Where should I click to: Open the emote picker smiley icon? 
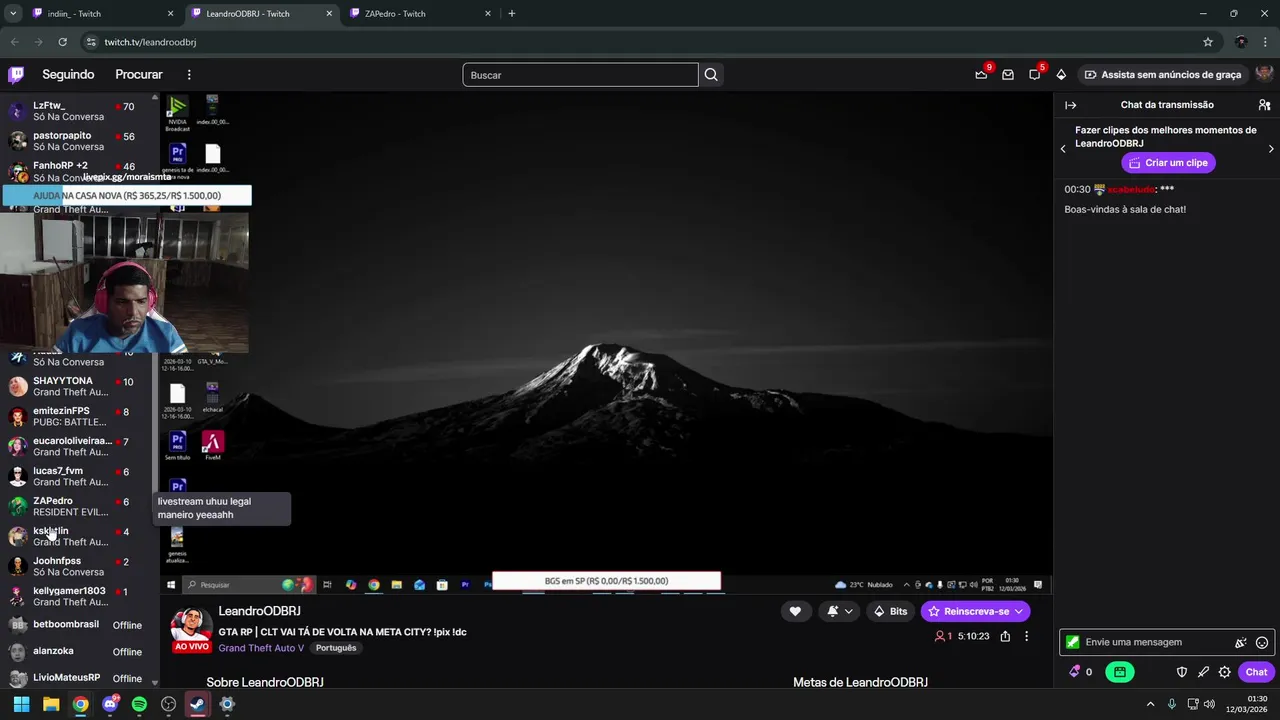click(x=1262, y=642)
